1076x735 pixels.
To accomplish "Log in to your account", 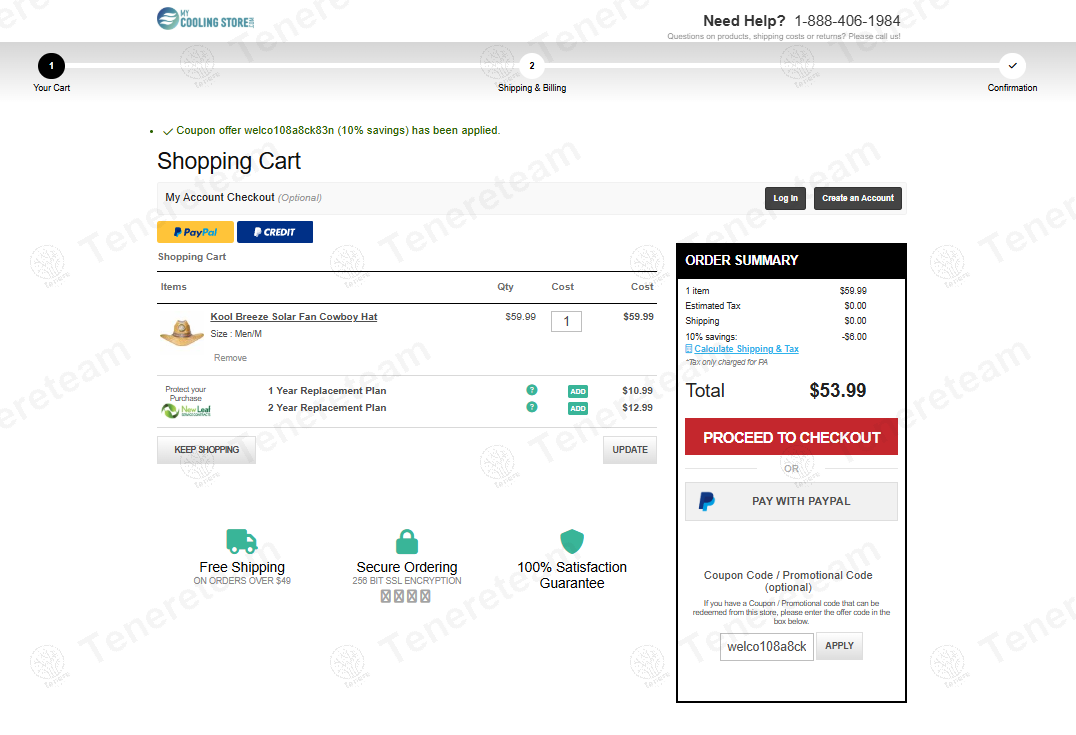I will [786, 198].
